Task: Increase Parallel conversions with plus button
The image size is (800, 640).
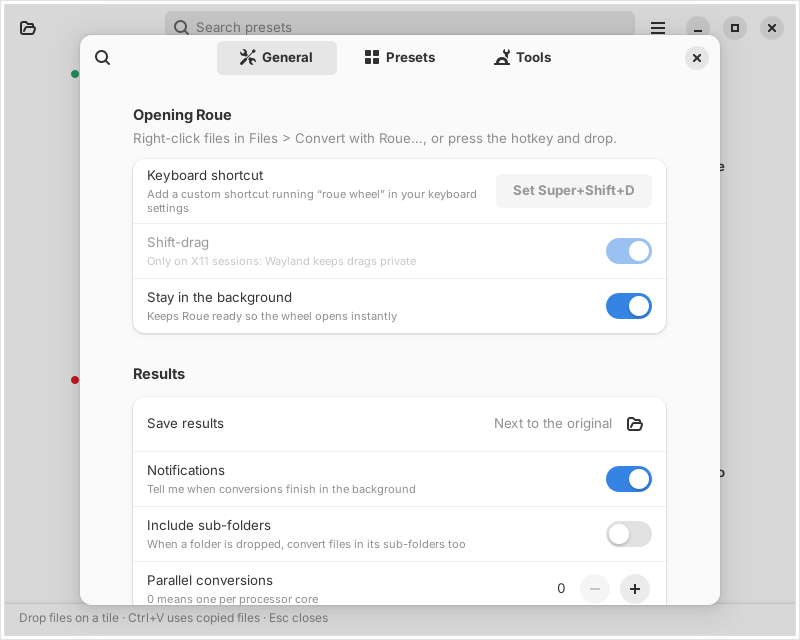Action: [635, 589]
